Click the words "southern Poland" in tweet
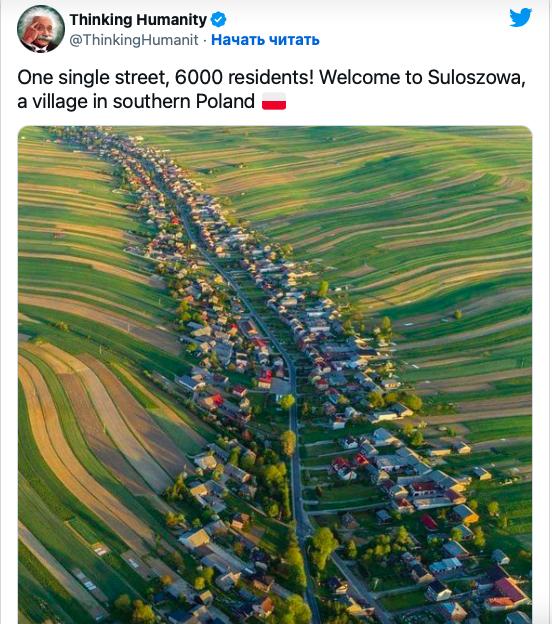The width and height of the screenshot is (552, 624). click(184, 101)
